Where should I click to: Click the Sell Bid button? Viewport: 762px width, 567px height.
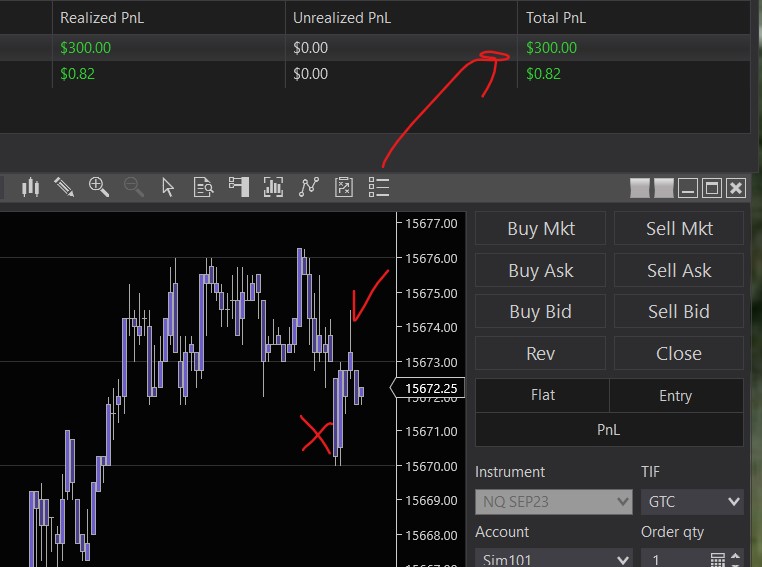[x=679, y=311]
